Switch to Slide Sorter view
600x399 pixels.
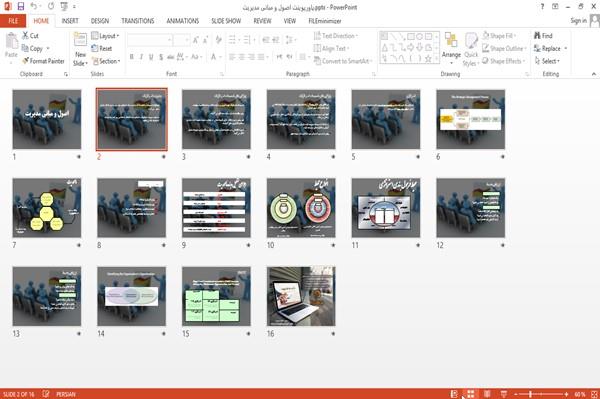tap(471, 394)
